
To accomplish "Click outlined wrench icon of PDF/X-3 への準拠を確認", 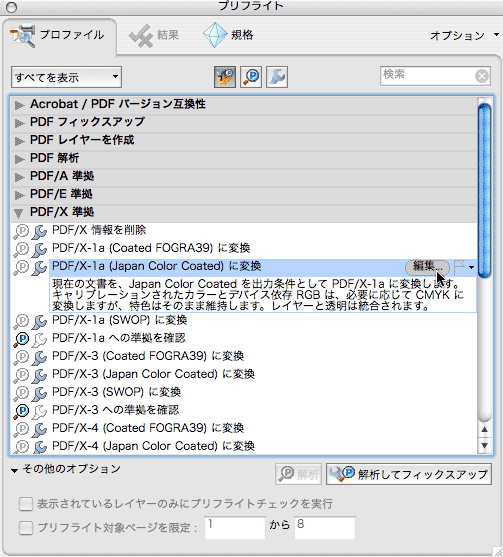I will pos(39,412).
